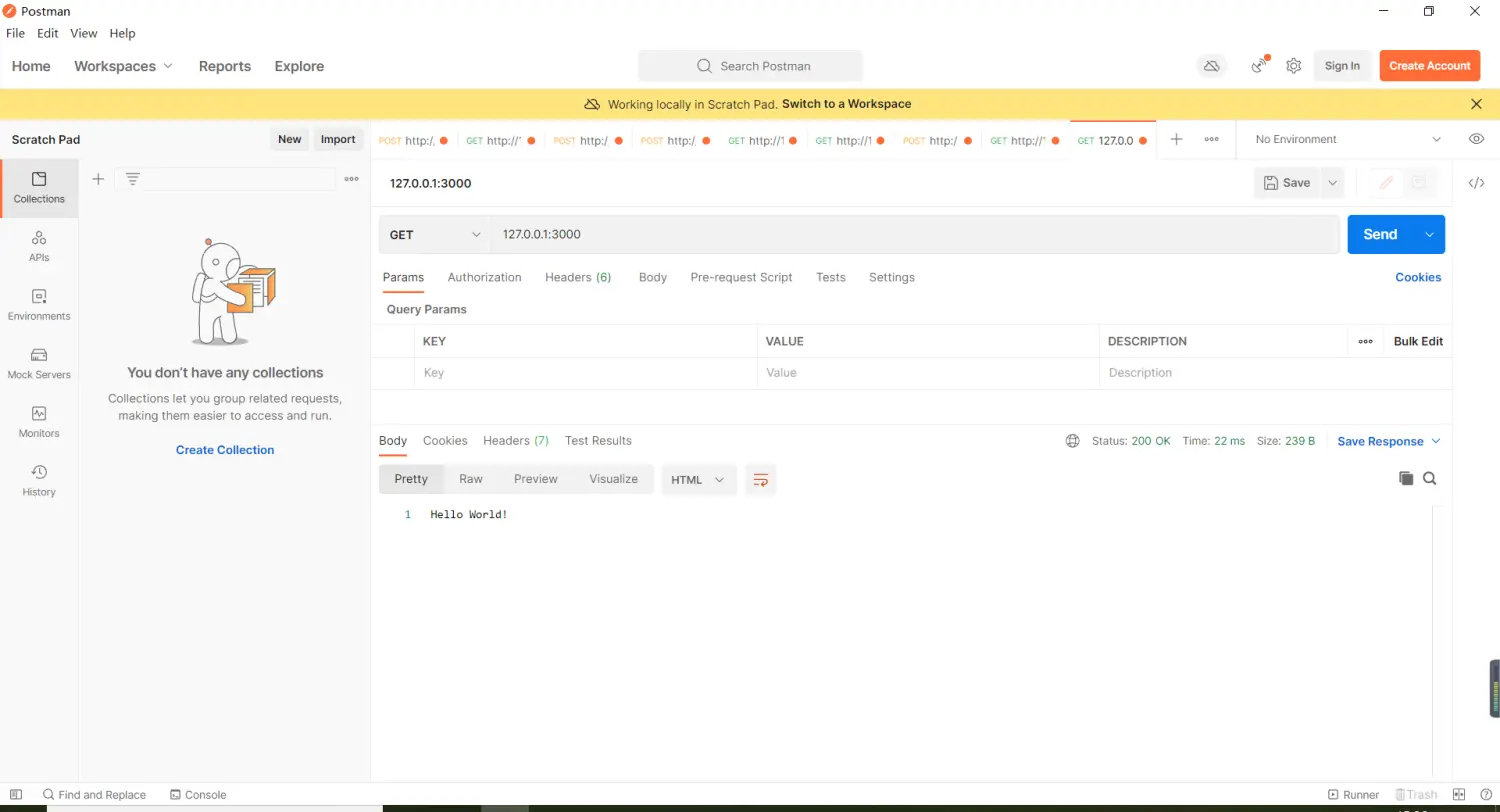Open the settings gear icon
1500x812 pixels.
pos(1293,66)
